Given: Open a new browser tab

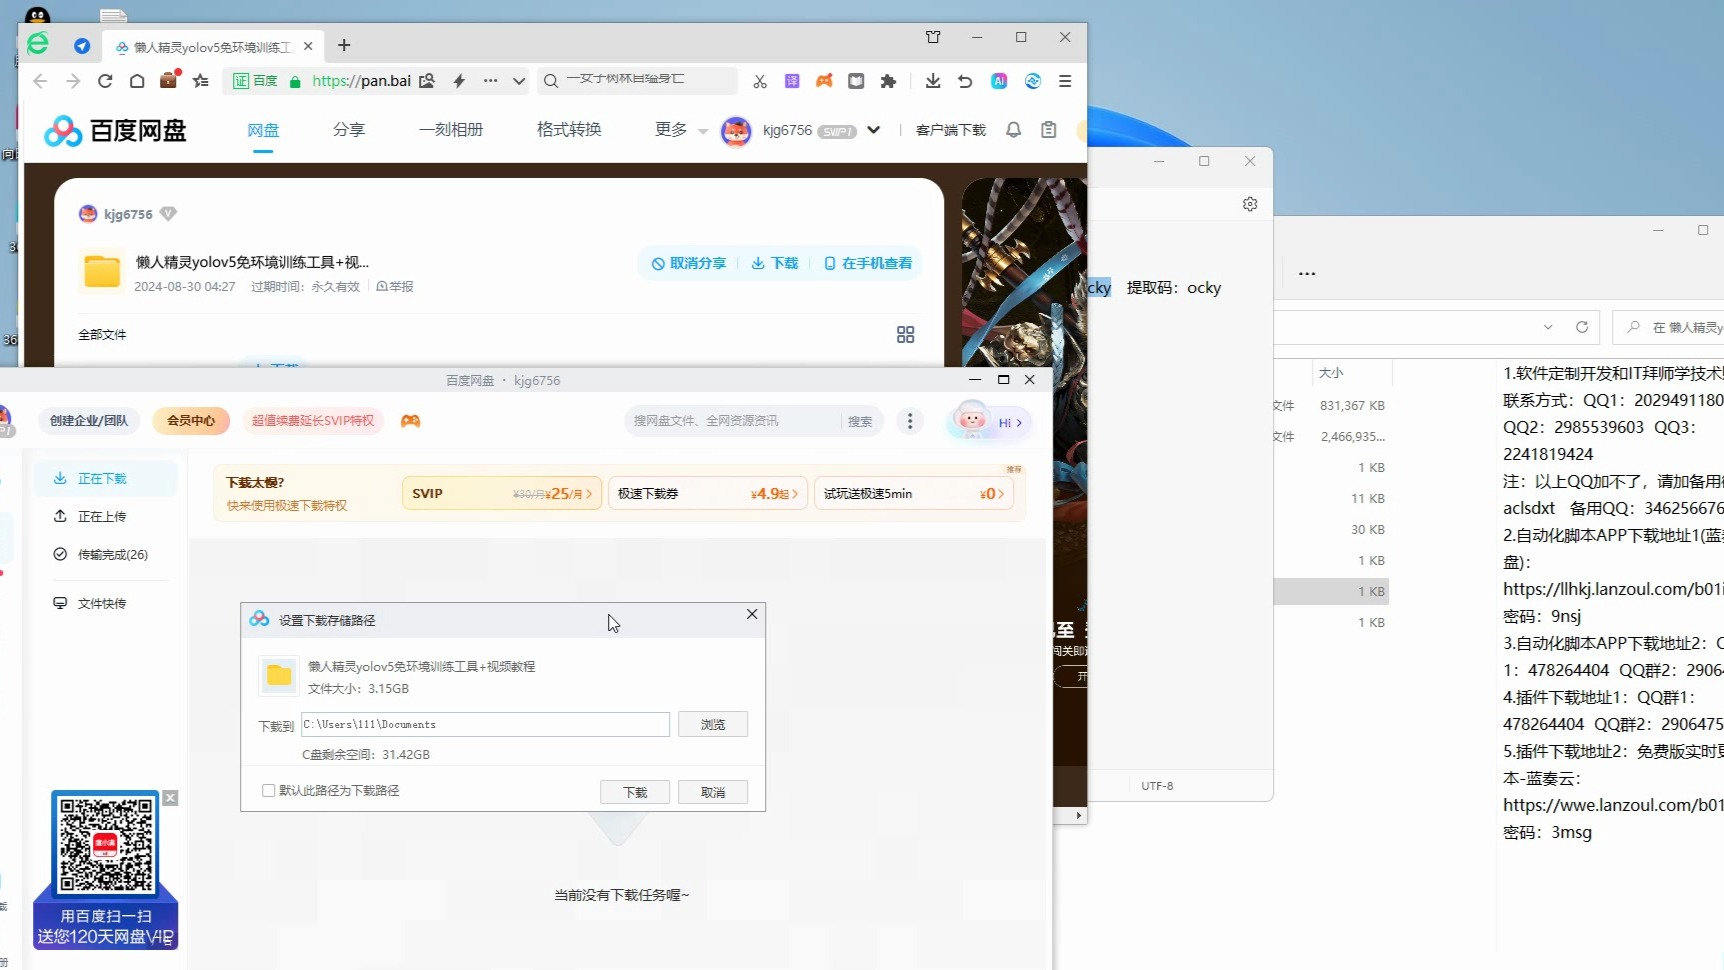Looking at the screenshot, I should pos(344,45).
